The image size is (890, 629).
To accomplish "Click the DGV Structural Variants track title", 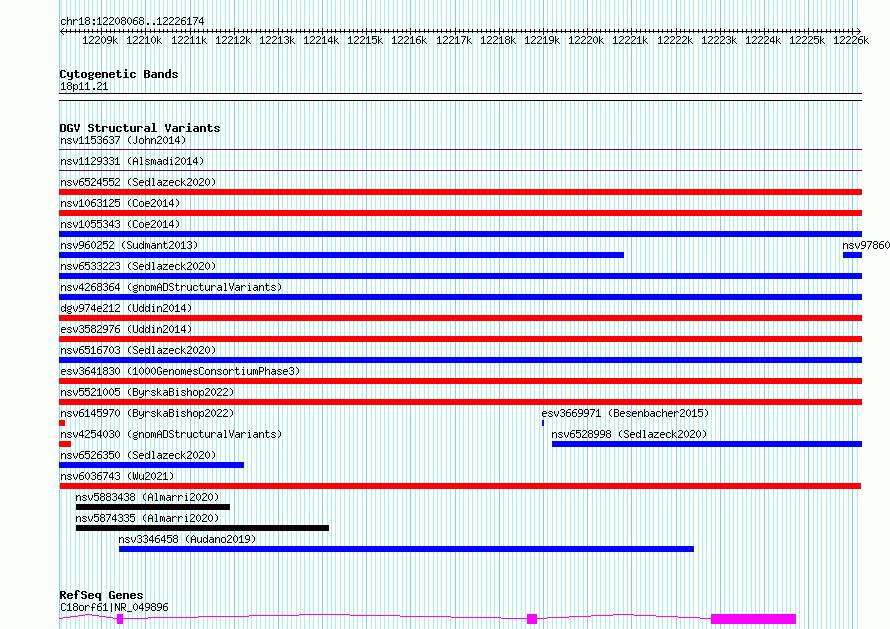I will pyautogui.click(x=140, y=128).
